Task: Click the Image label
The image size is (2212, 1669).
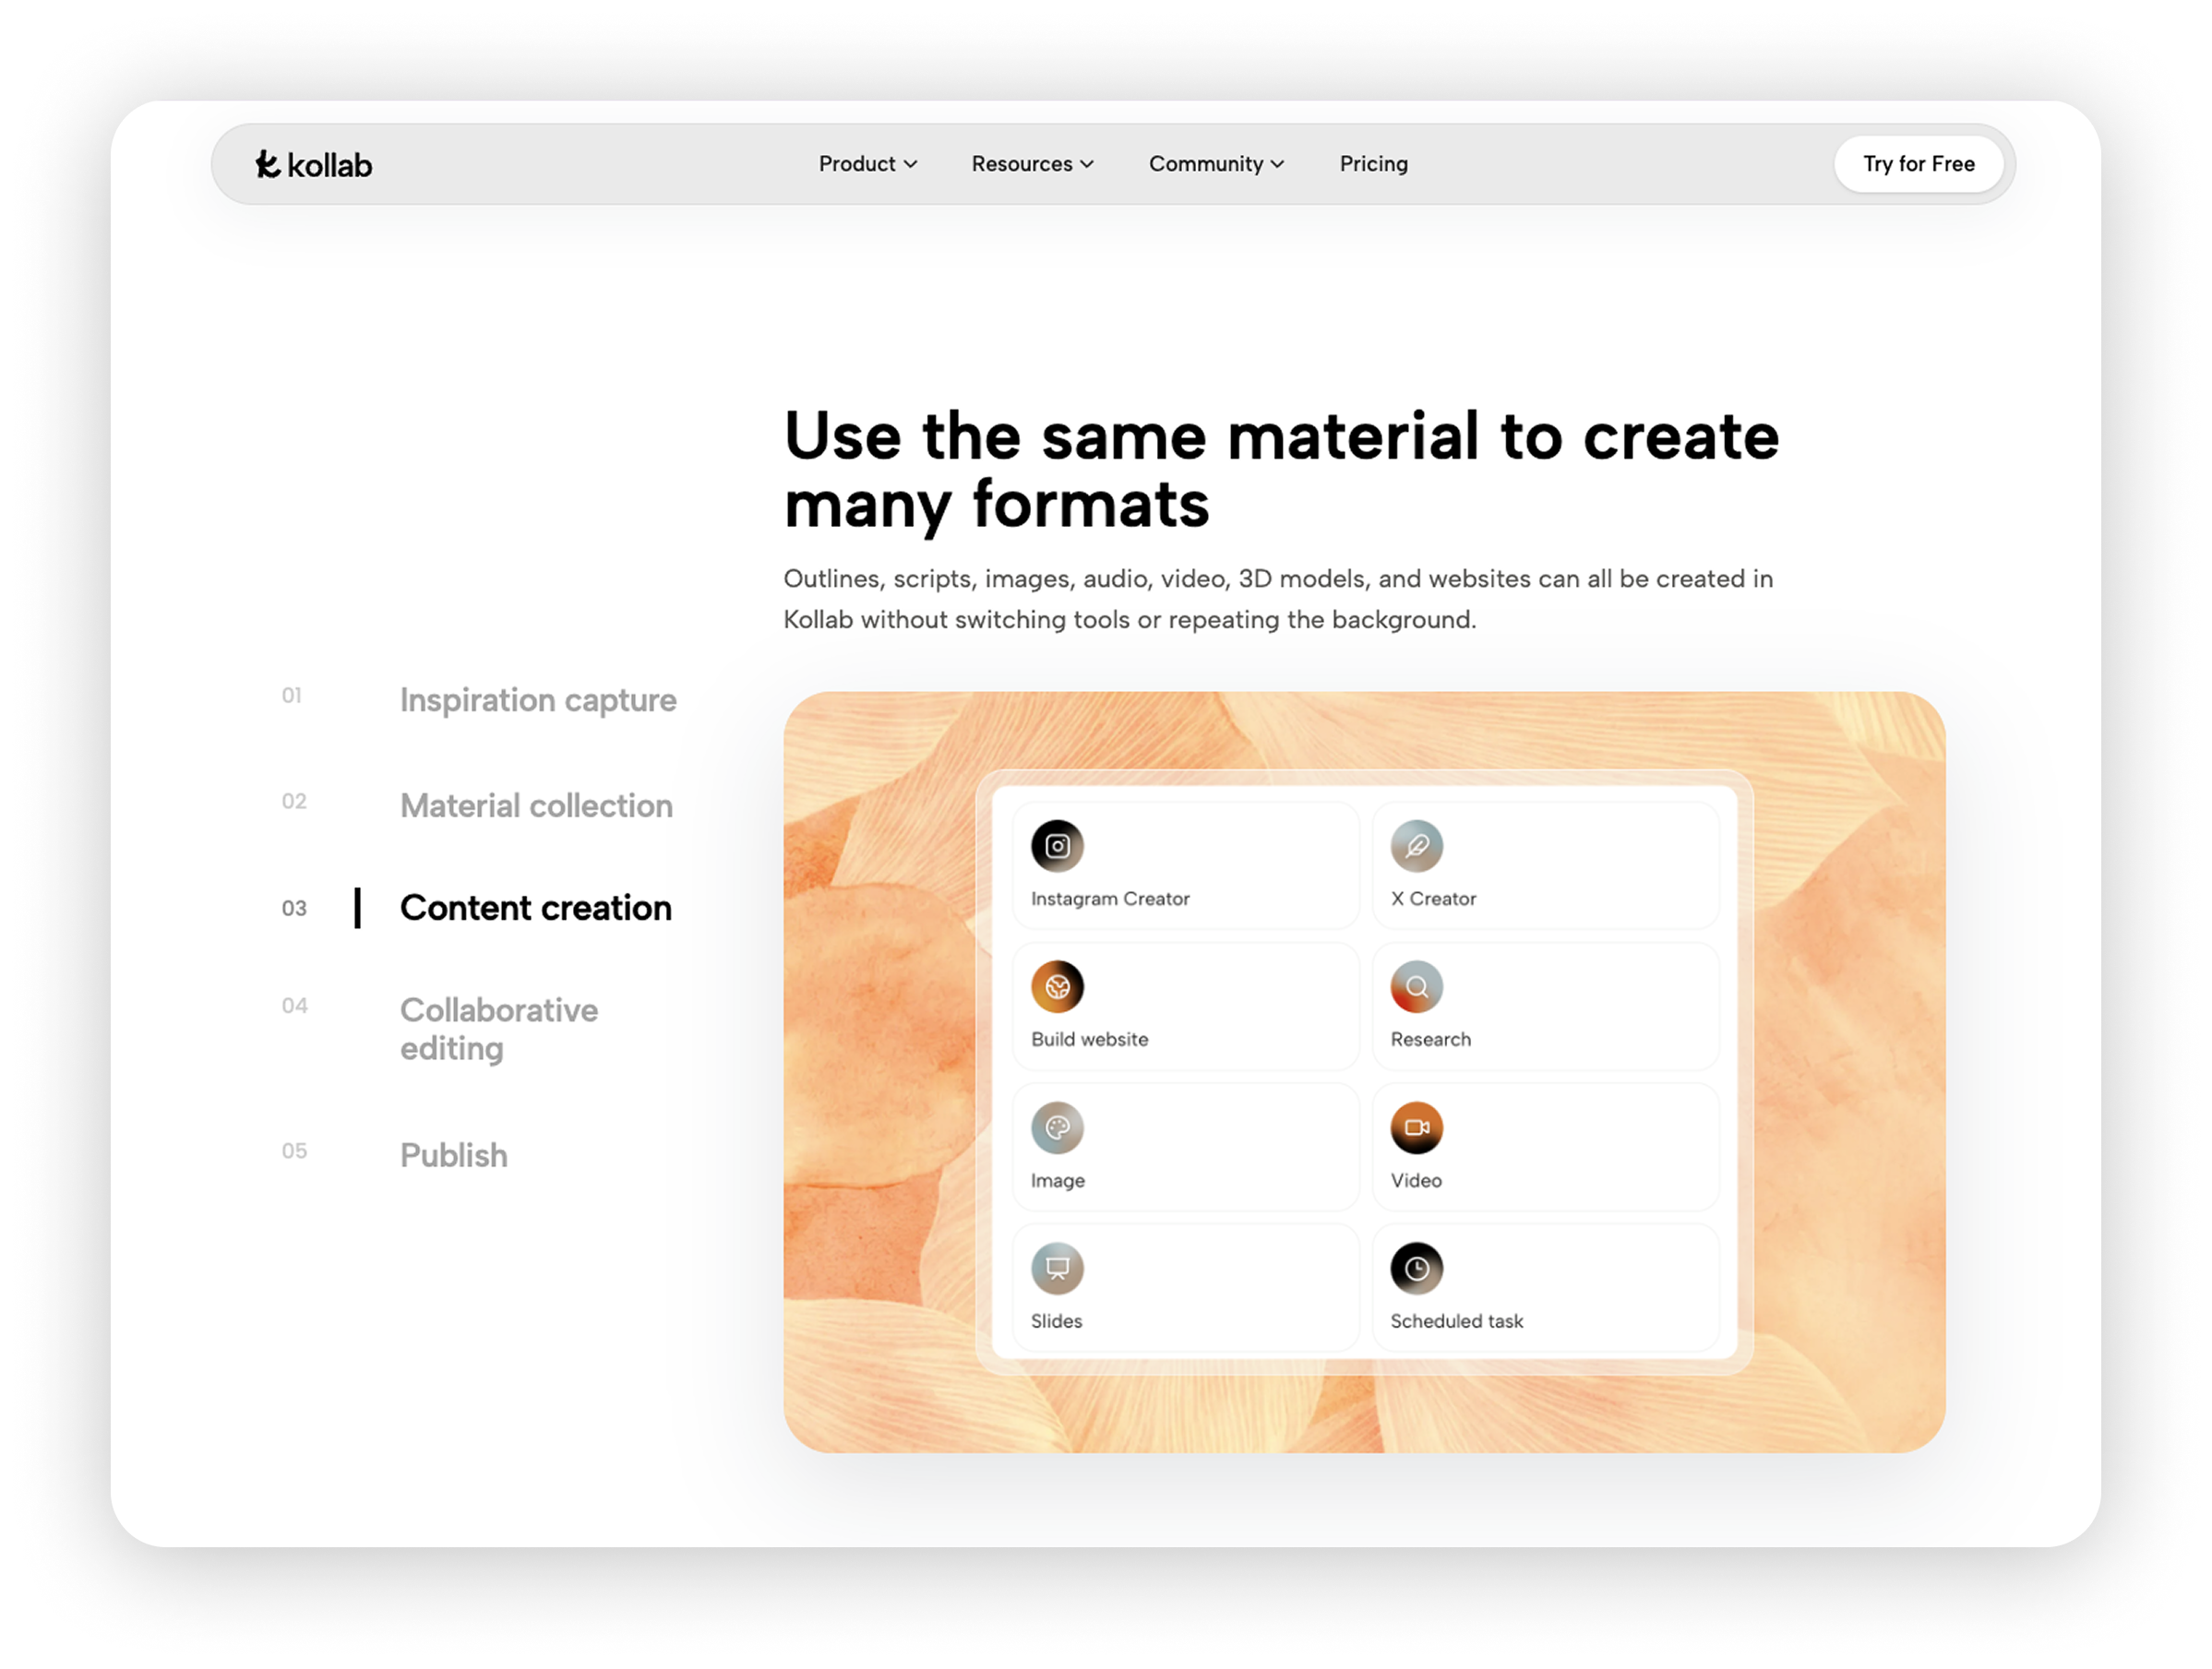Action: 1057,1180
